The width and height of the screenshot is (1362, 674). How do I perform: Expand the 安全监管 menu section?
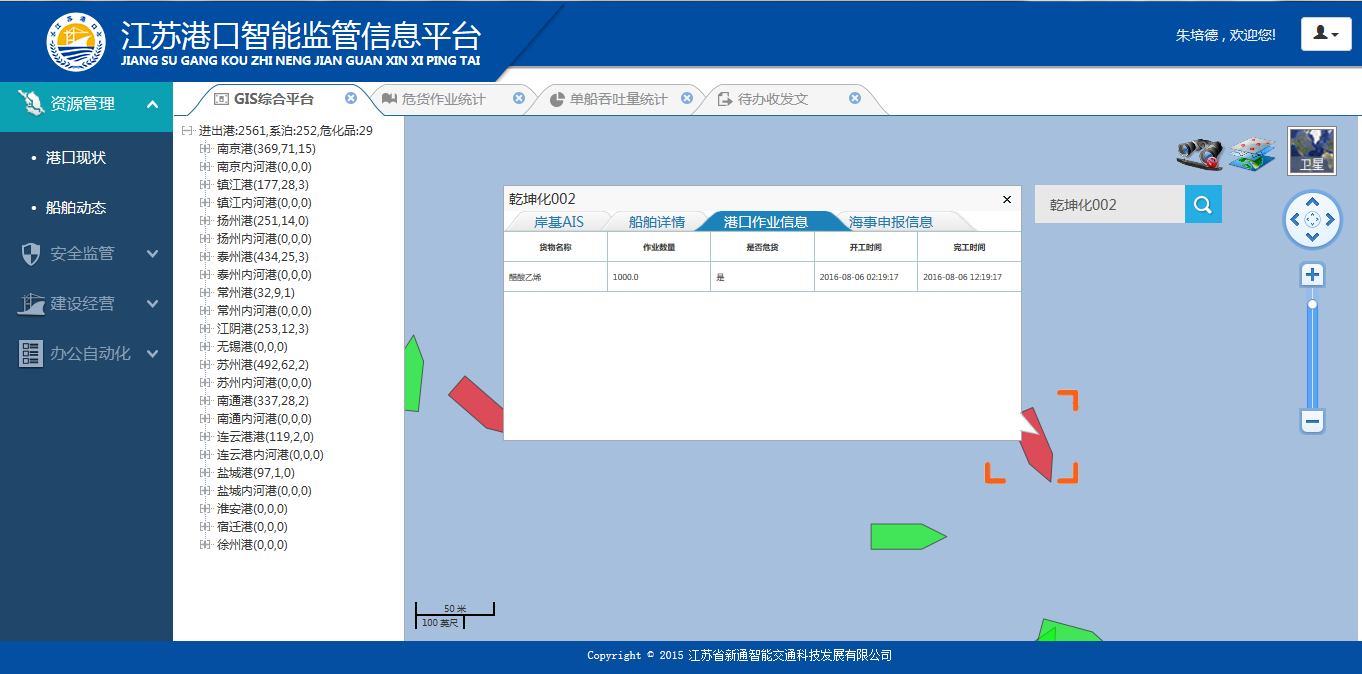click(152, 254)
